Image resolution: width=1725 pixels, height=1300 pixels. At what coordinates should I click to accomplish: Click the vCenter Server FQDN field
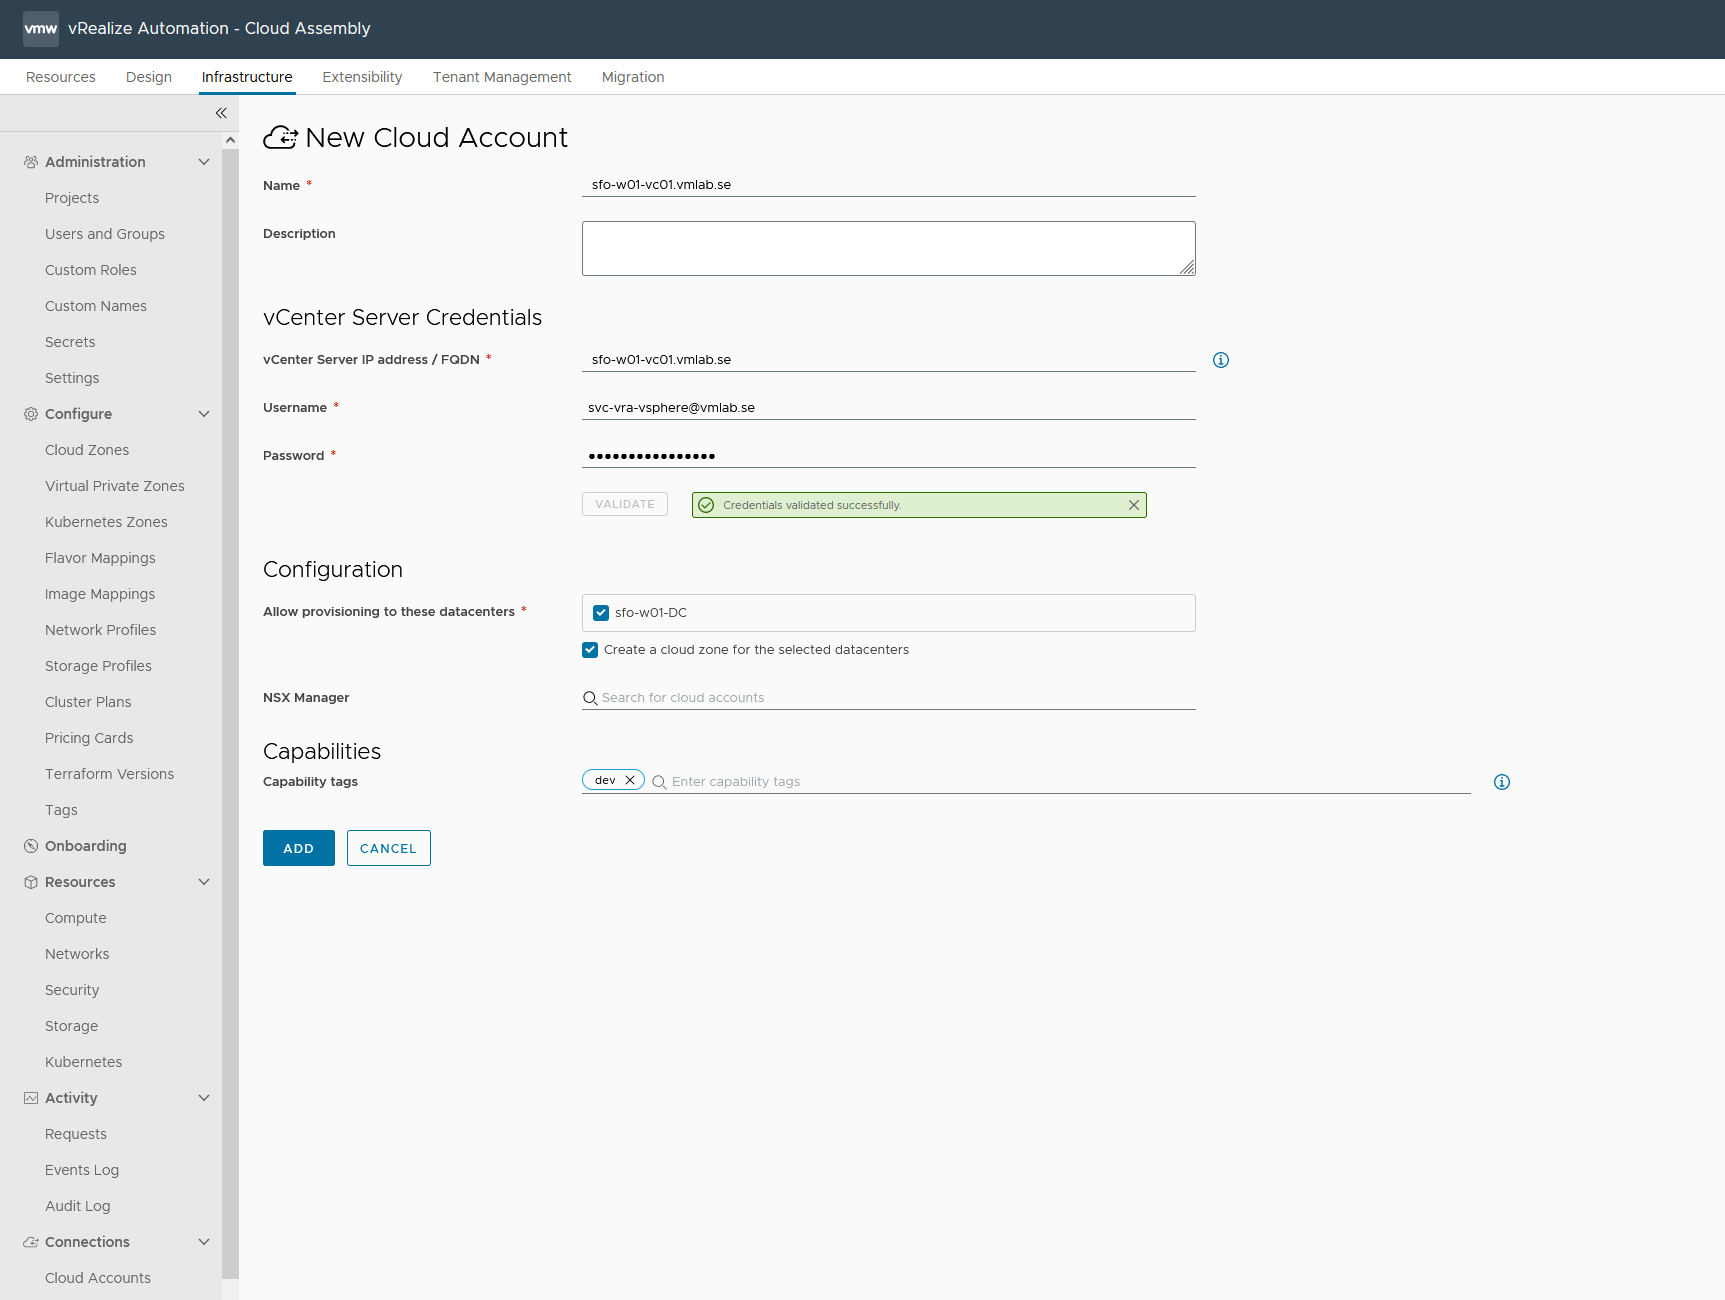[x=889, y=360]
